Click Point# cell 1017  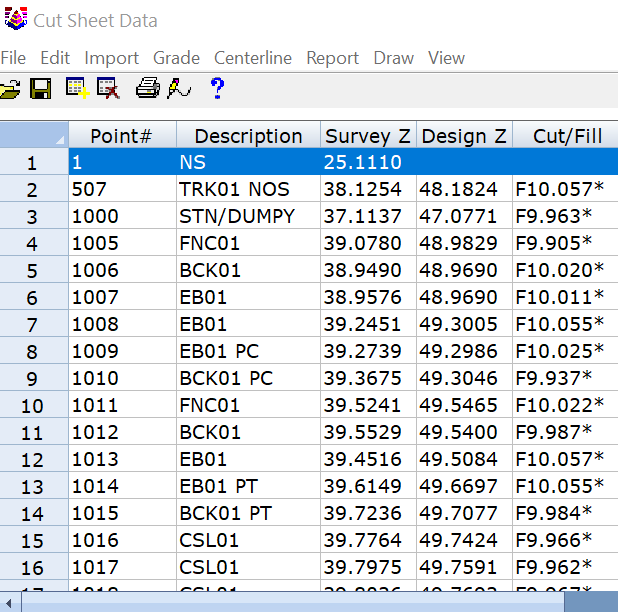[x=123, y=567]
